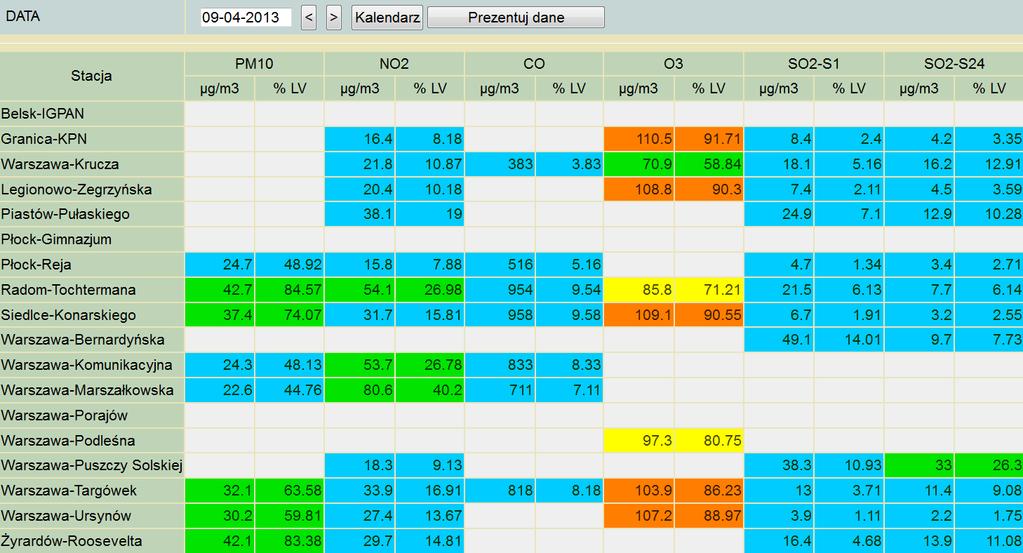The image size is (1023, 553).
Task: Click the Warszawa-Ursynów station name
Action: click(x=66, y=516)
